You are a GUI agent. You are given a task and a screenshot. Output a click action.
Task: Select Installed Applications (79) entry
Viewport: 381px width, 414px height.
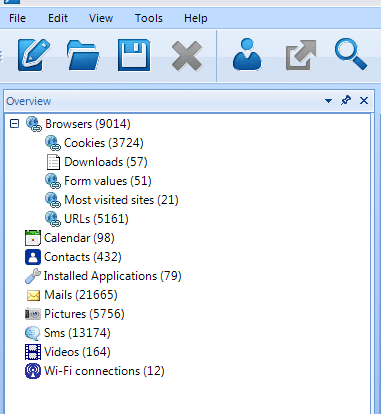(113, 276)
